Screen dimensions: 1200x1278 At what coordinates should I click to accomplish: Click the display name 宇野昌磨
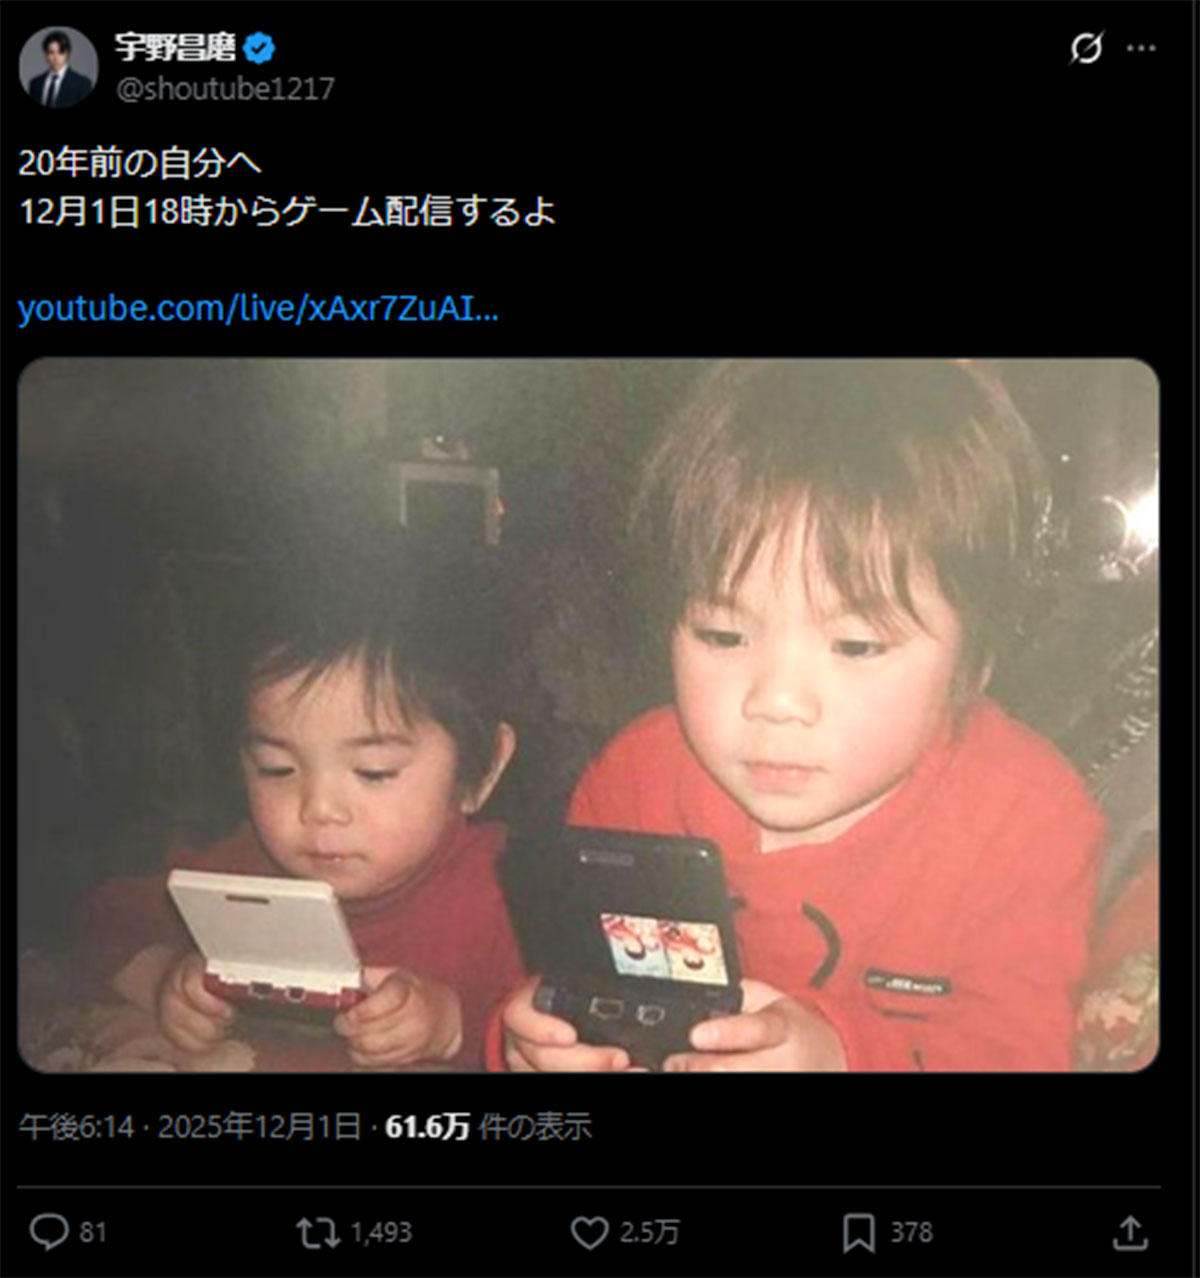[178, 47]
